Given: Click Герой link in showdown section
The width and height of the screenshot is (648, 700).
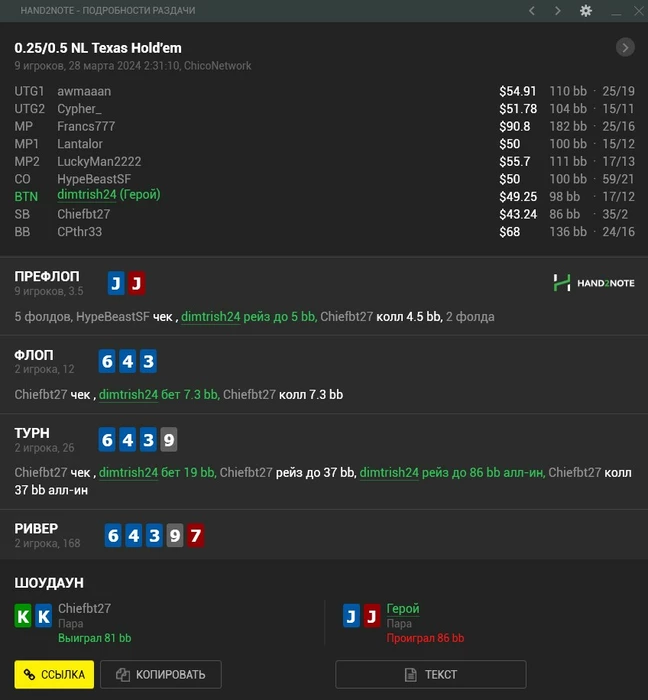Looking at the screenshot, I should tap(403, 608).
